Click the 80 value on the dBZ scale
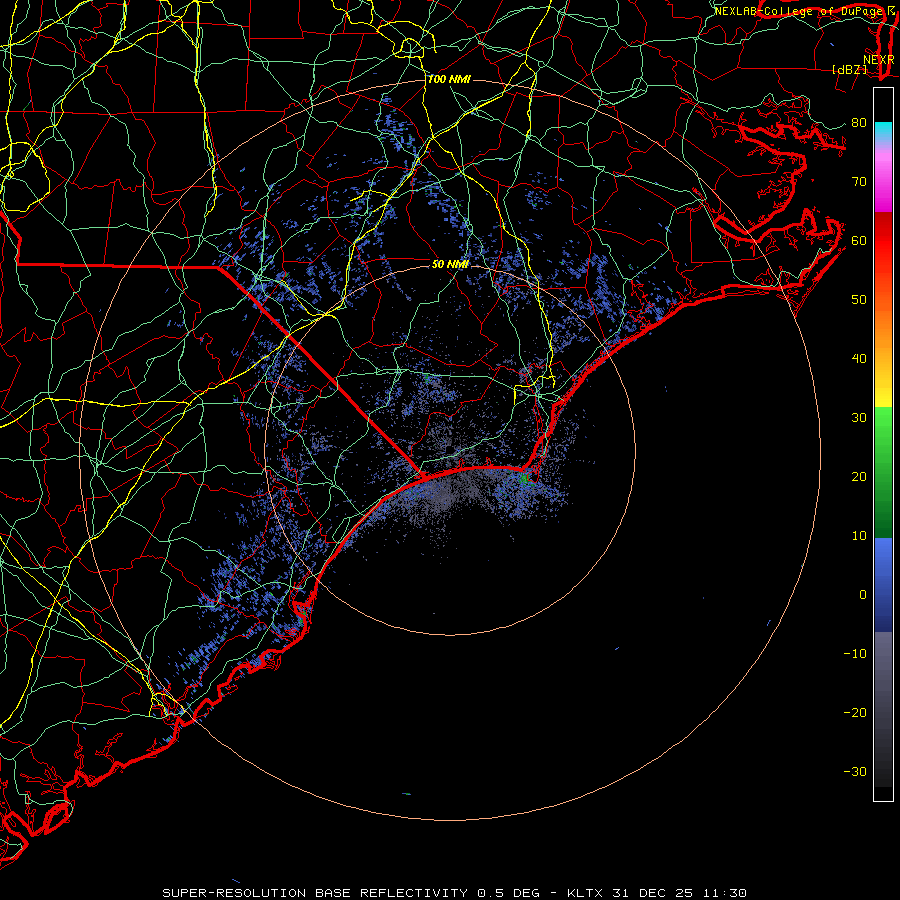 point(859,122)
